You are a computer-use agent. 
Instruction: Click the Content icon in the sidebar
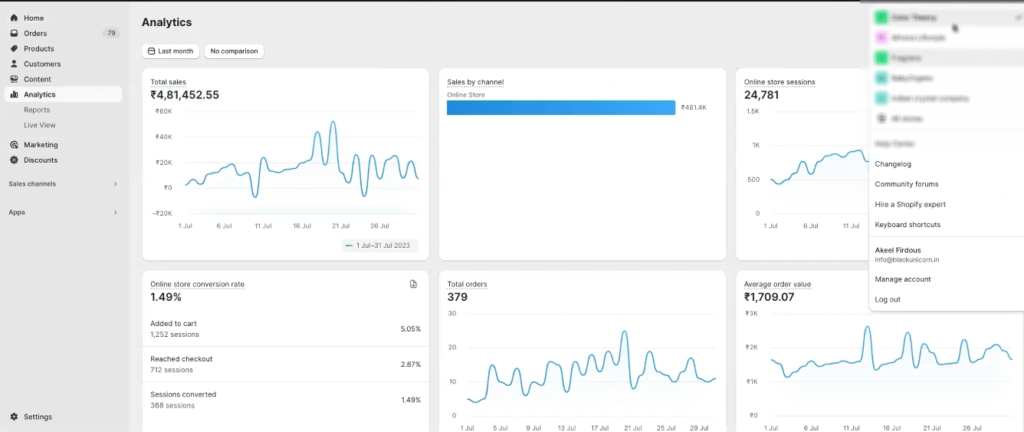pyautogui.click(x=14, y=79)
